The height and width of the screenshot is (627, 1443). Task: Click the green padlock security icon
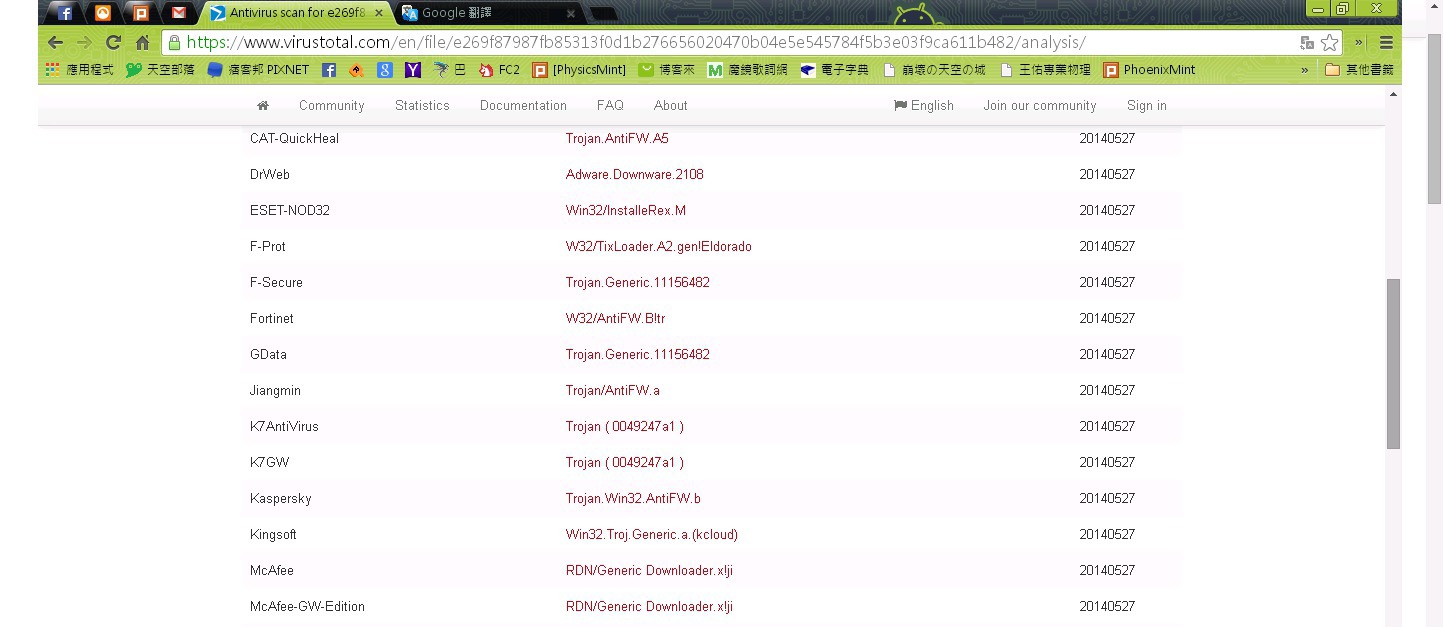(x=174, y=43)
